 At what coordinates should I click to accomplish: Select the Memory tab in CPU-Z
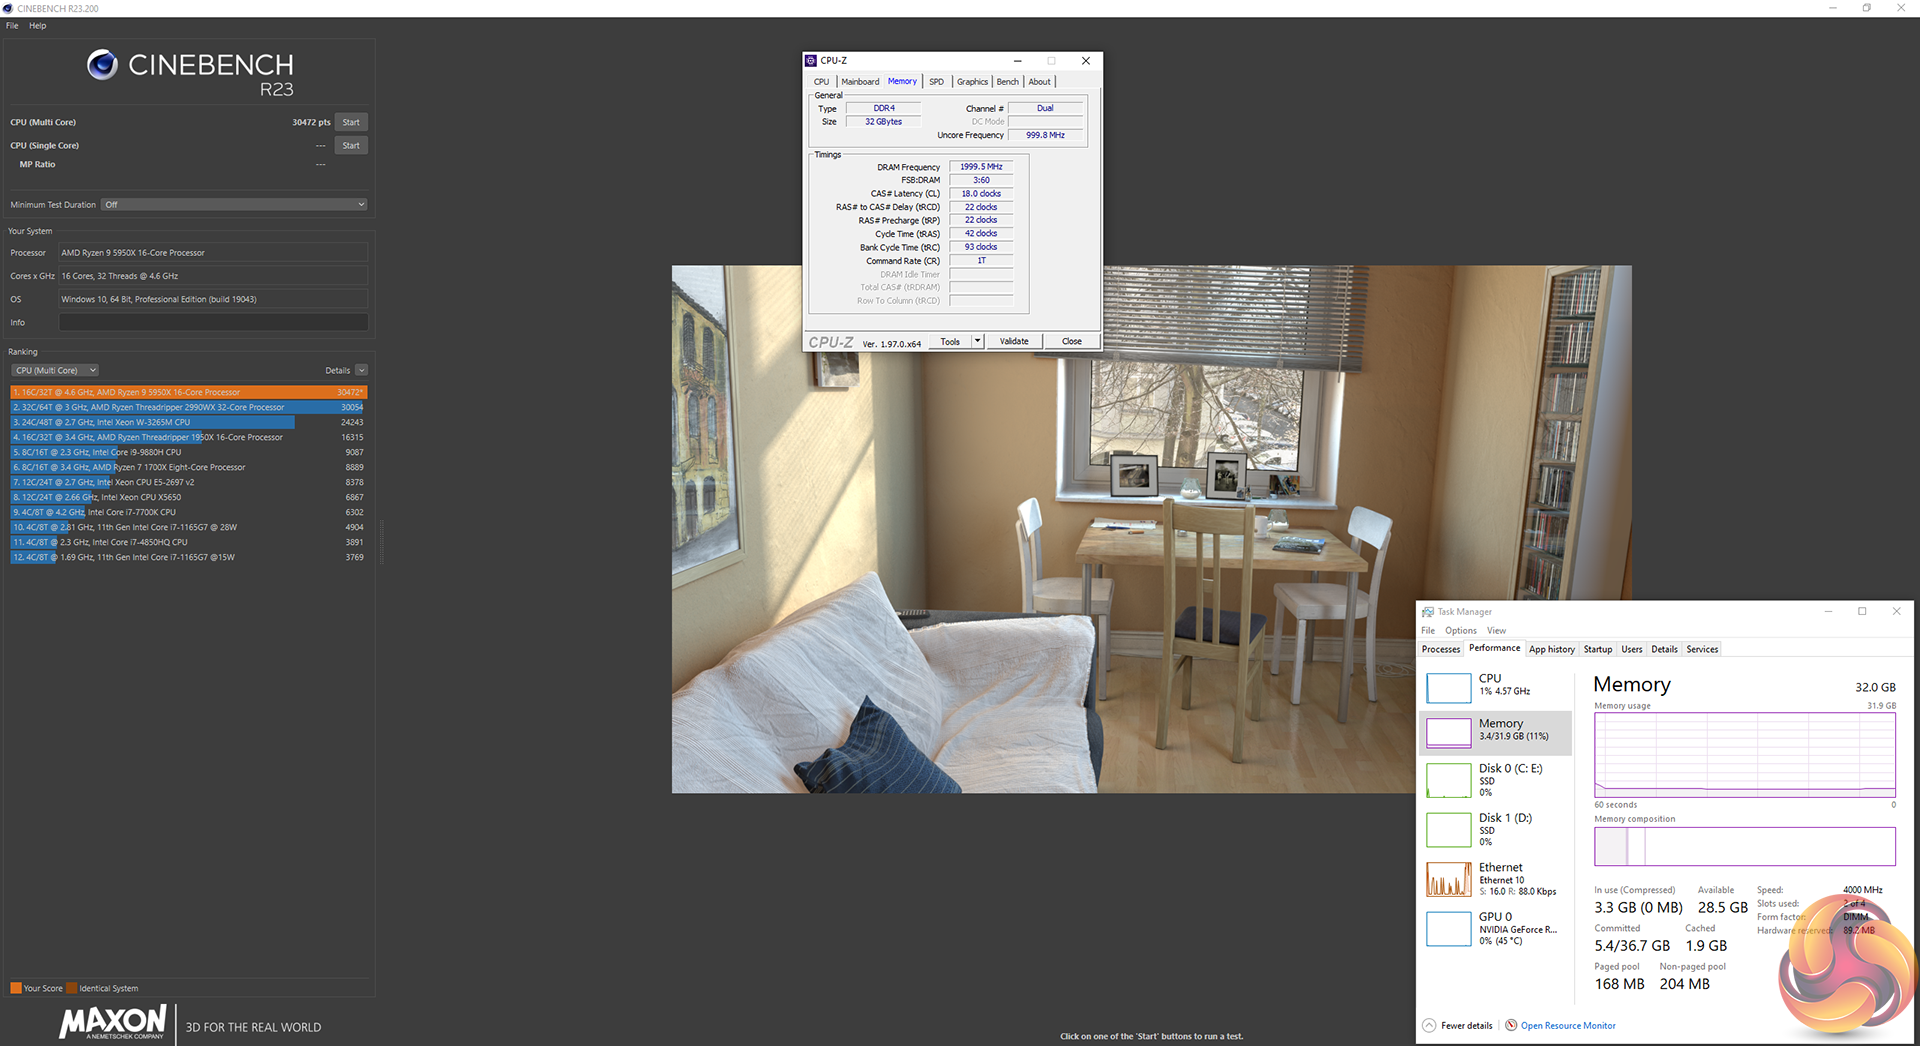point(902,81)
